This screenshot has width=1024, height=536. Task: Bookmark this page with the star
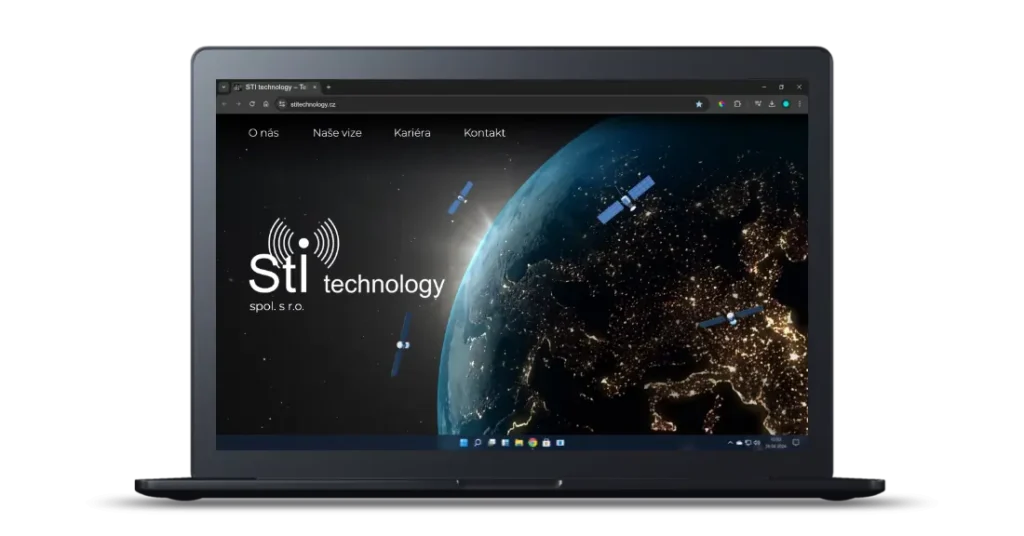(699, 104)
